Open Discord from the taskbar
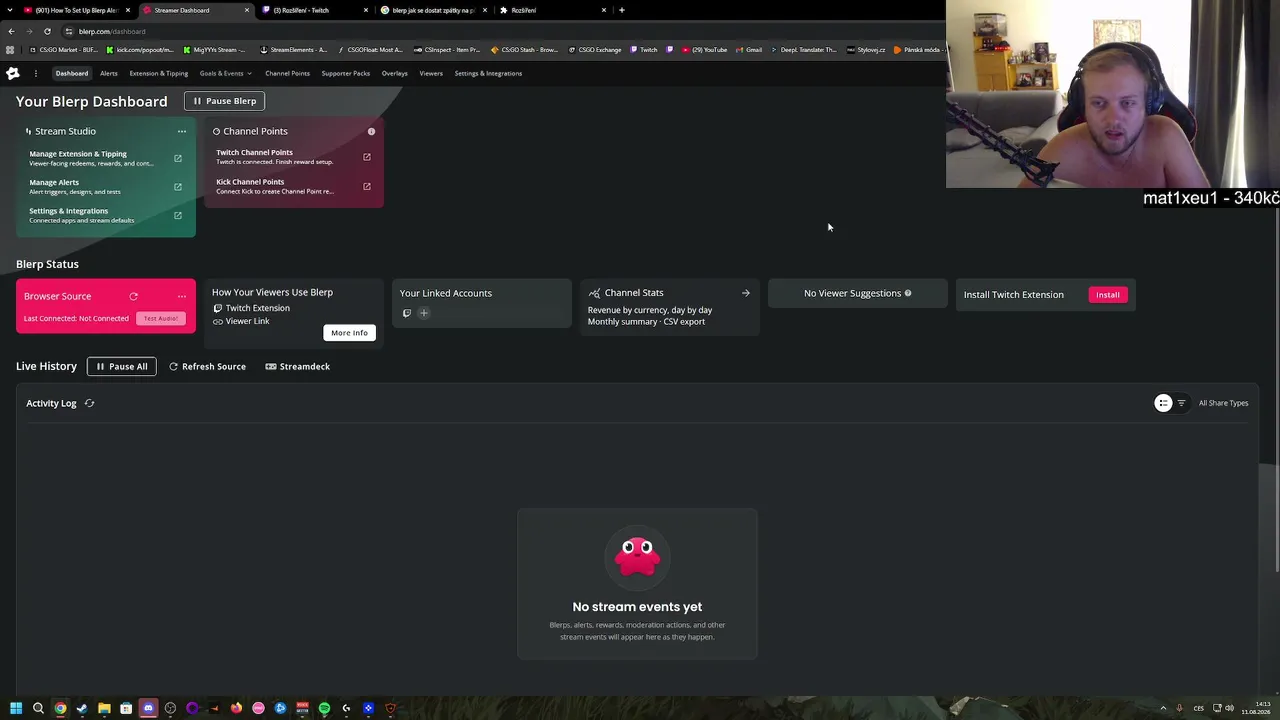 click(x=148, y=708)
